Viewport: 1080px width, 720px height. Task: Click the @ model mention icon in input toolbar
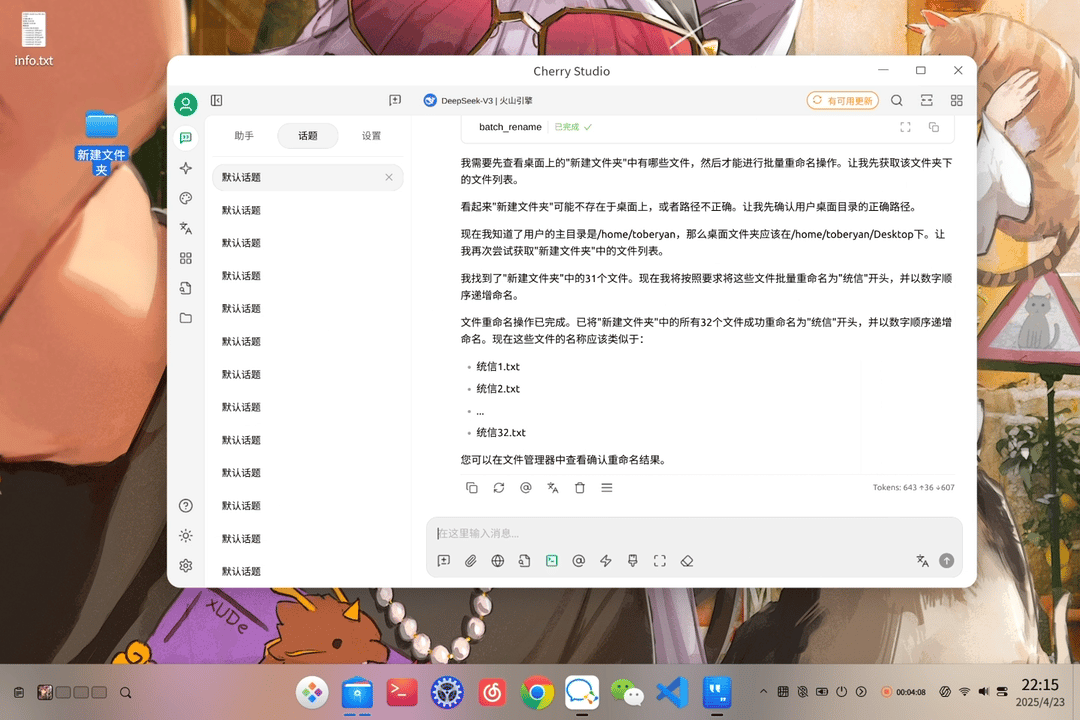pos(579,561)
